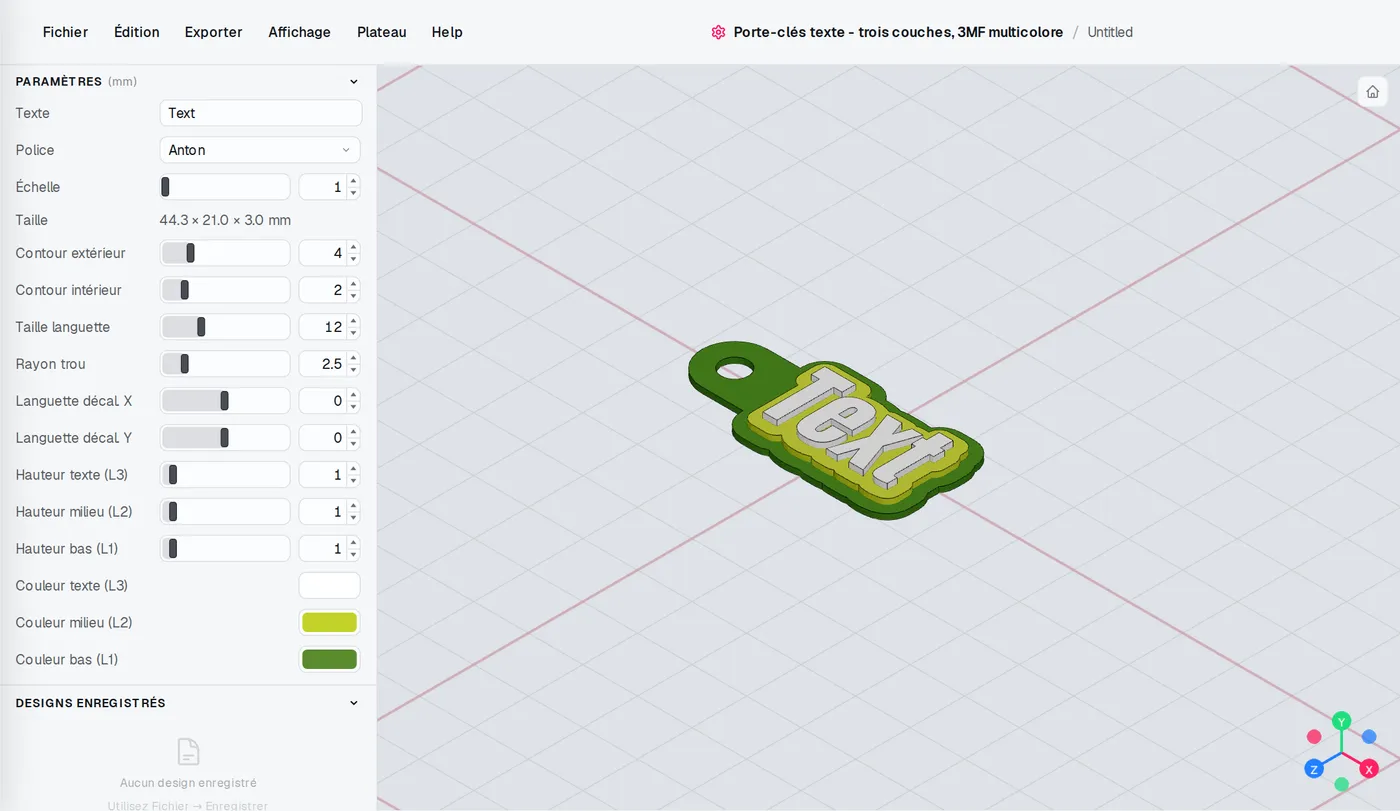The width and height of the screenshot is (1400, 811).
Task: Click the Rayon trou slider
Action: (225, 364)
